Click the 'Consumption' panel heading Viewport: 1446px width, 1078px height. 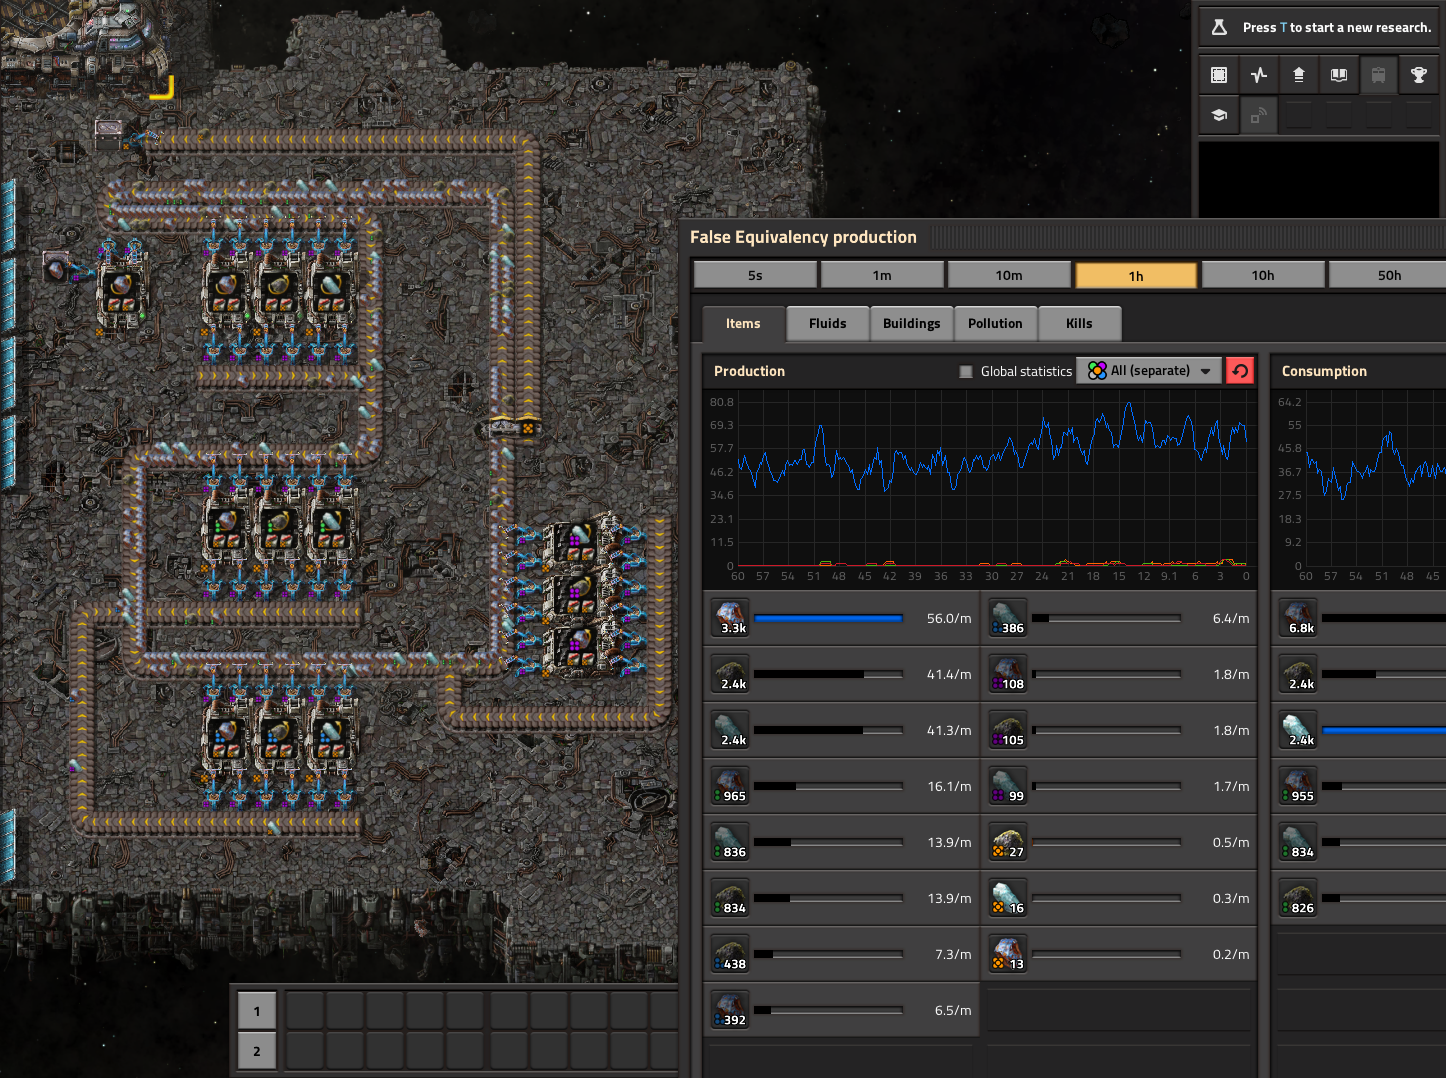pos(1324,371)
